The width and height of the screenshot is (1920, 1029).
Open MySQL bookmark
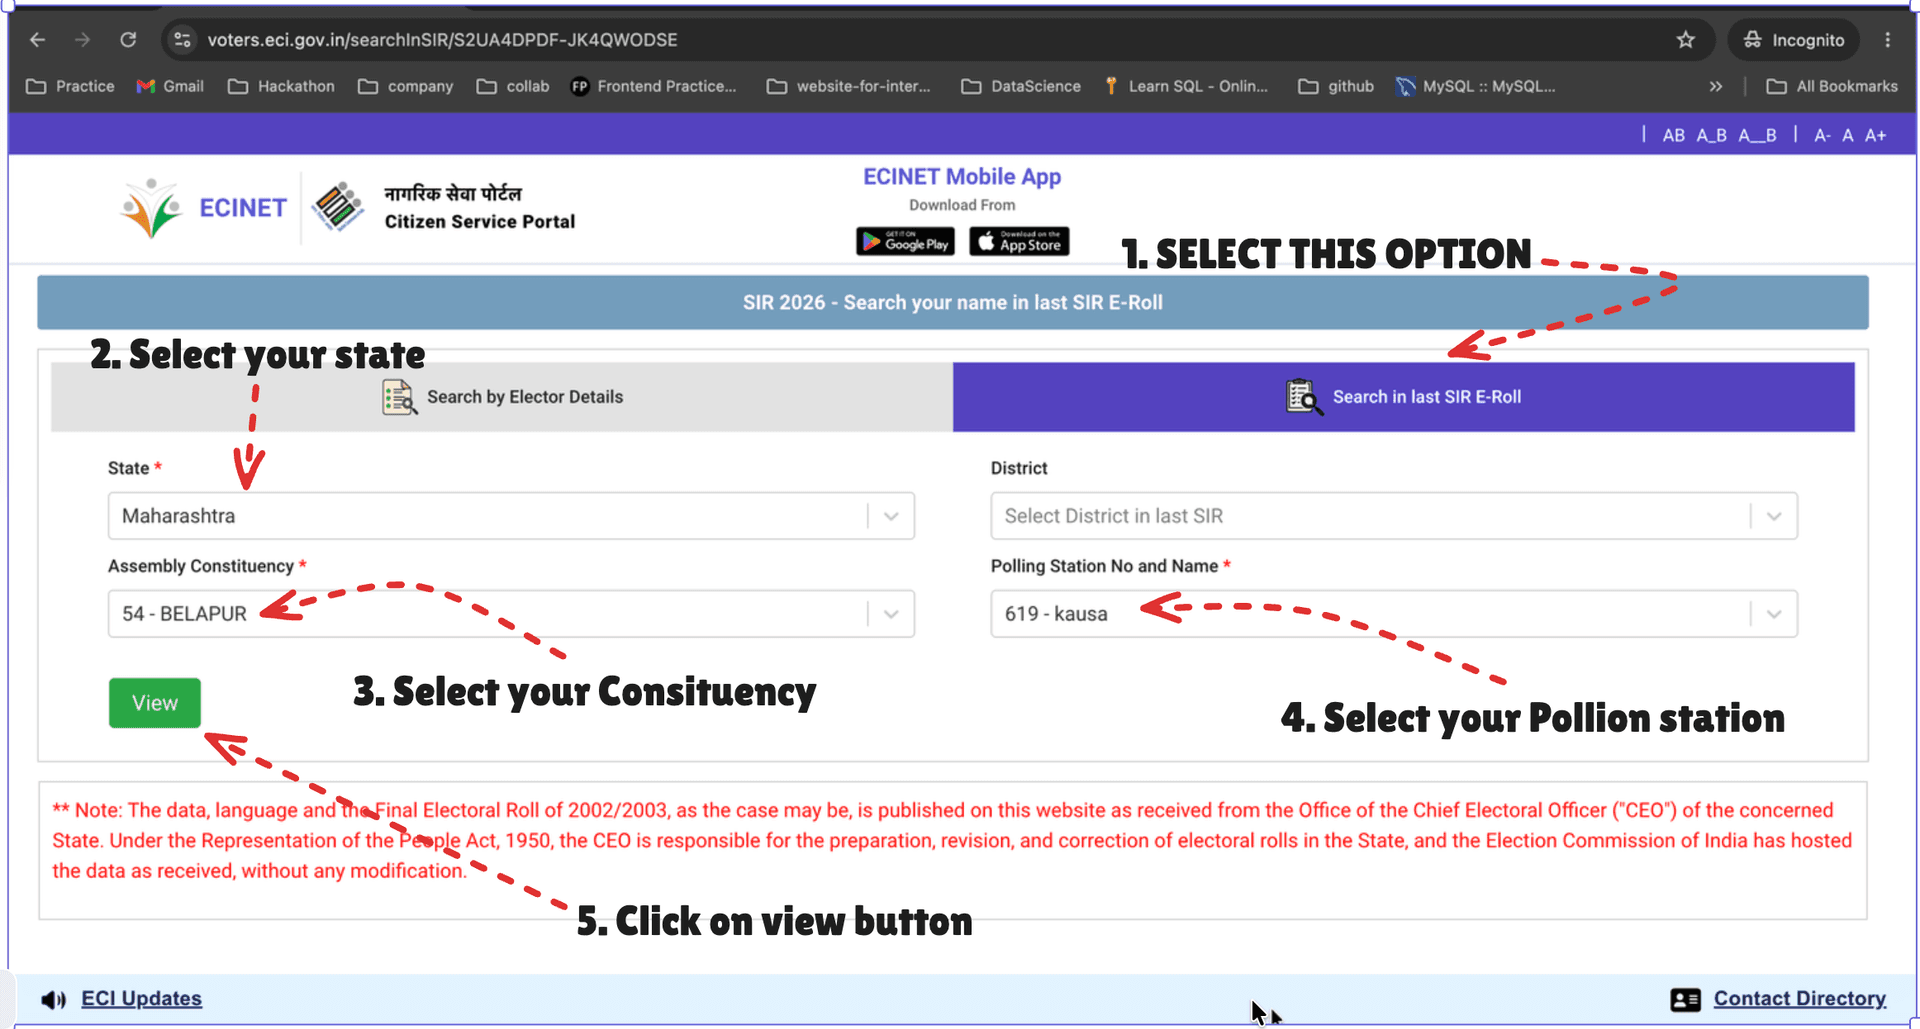(1476, 86)
